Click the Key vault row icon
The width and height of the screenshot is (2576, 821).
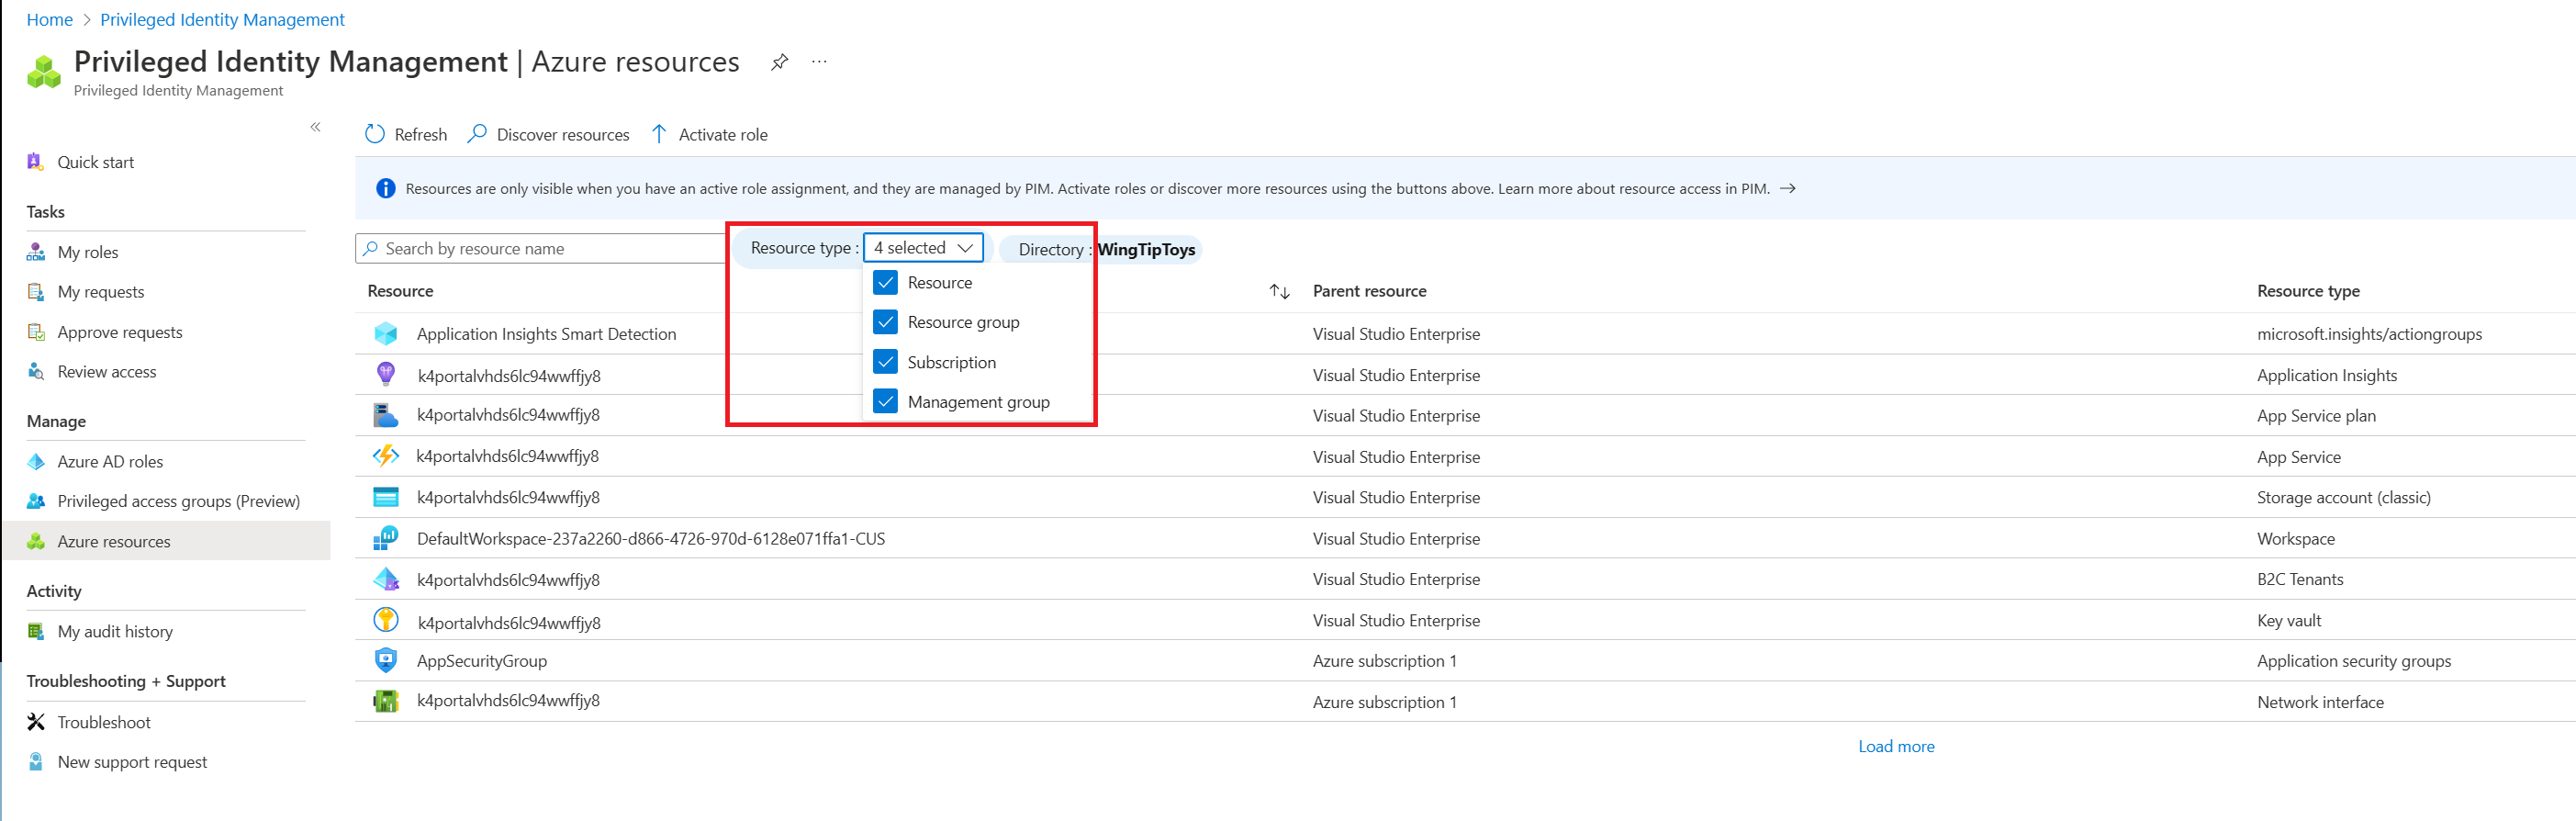[x=386, y=620]
